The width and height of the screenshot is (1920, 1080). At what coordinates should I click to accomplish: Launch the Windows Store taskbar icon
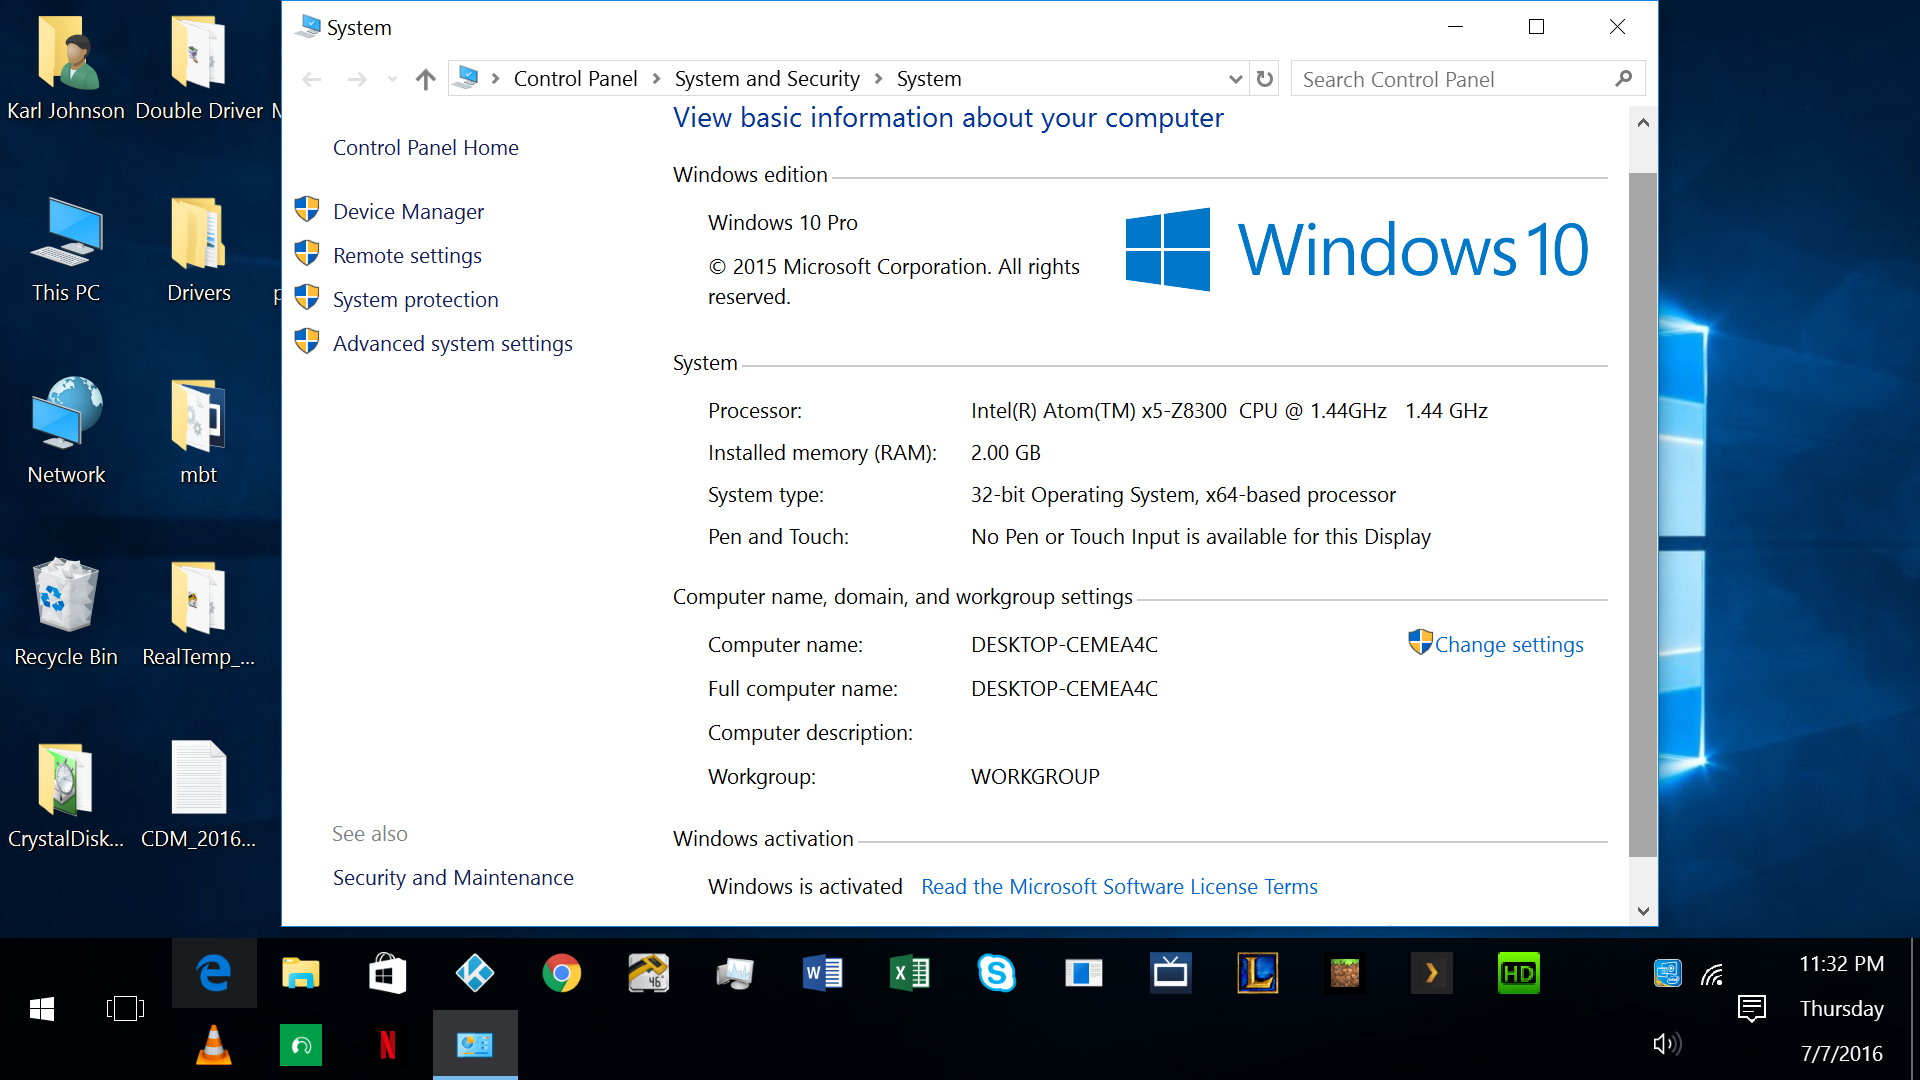(388, 973)
